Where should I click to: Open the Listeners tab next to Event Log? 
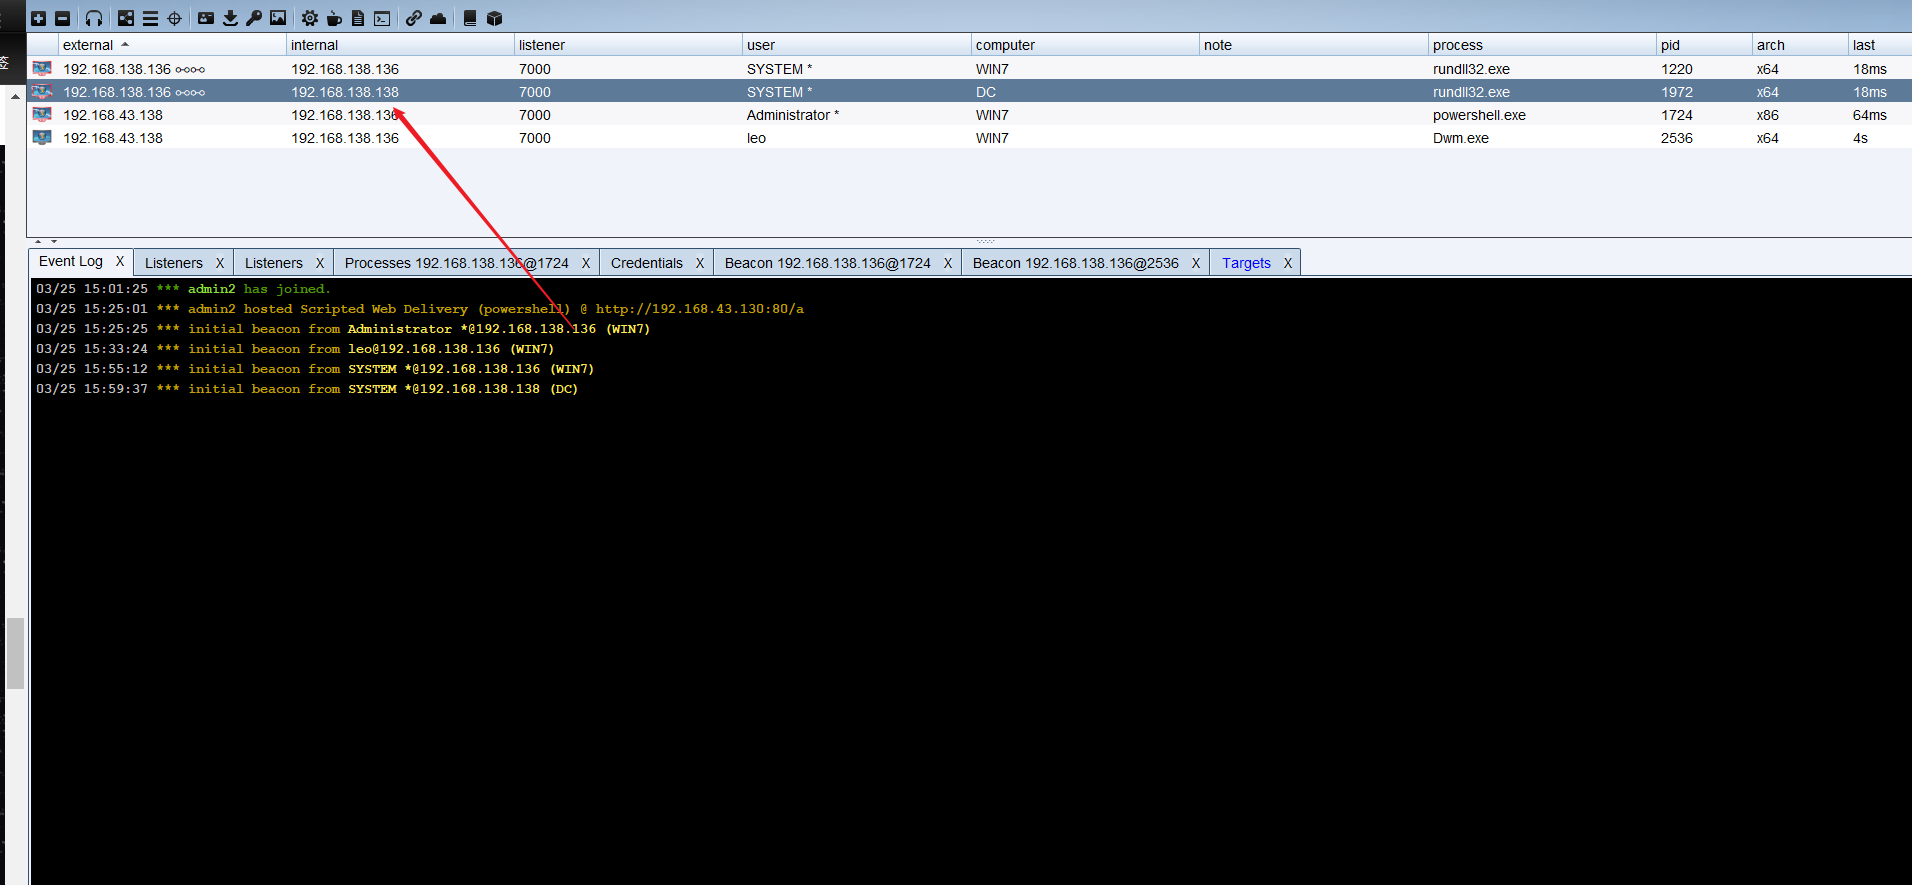click(x=174, y=263)
